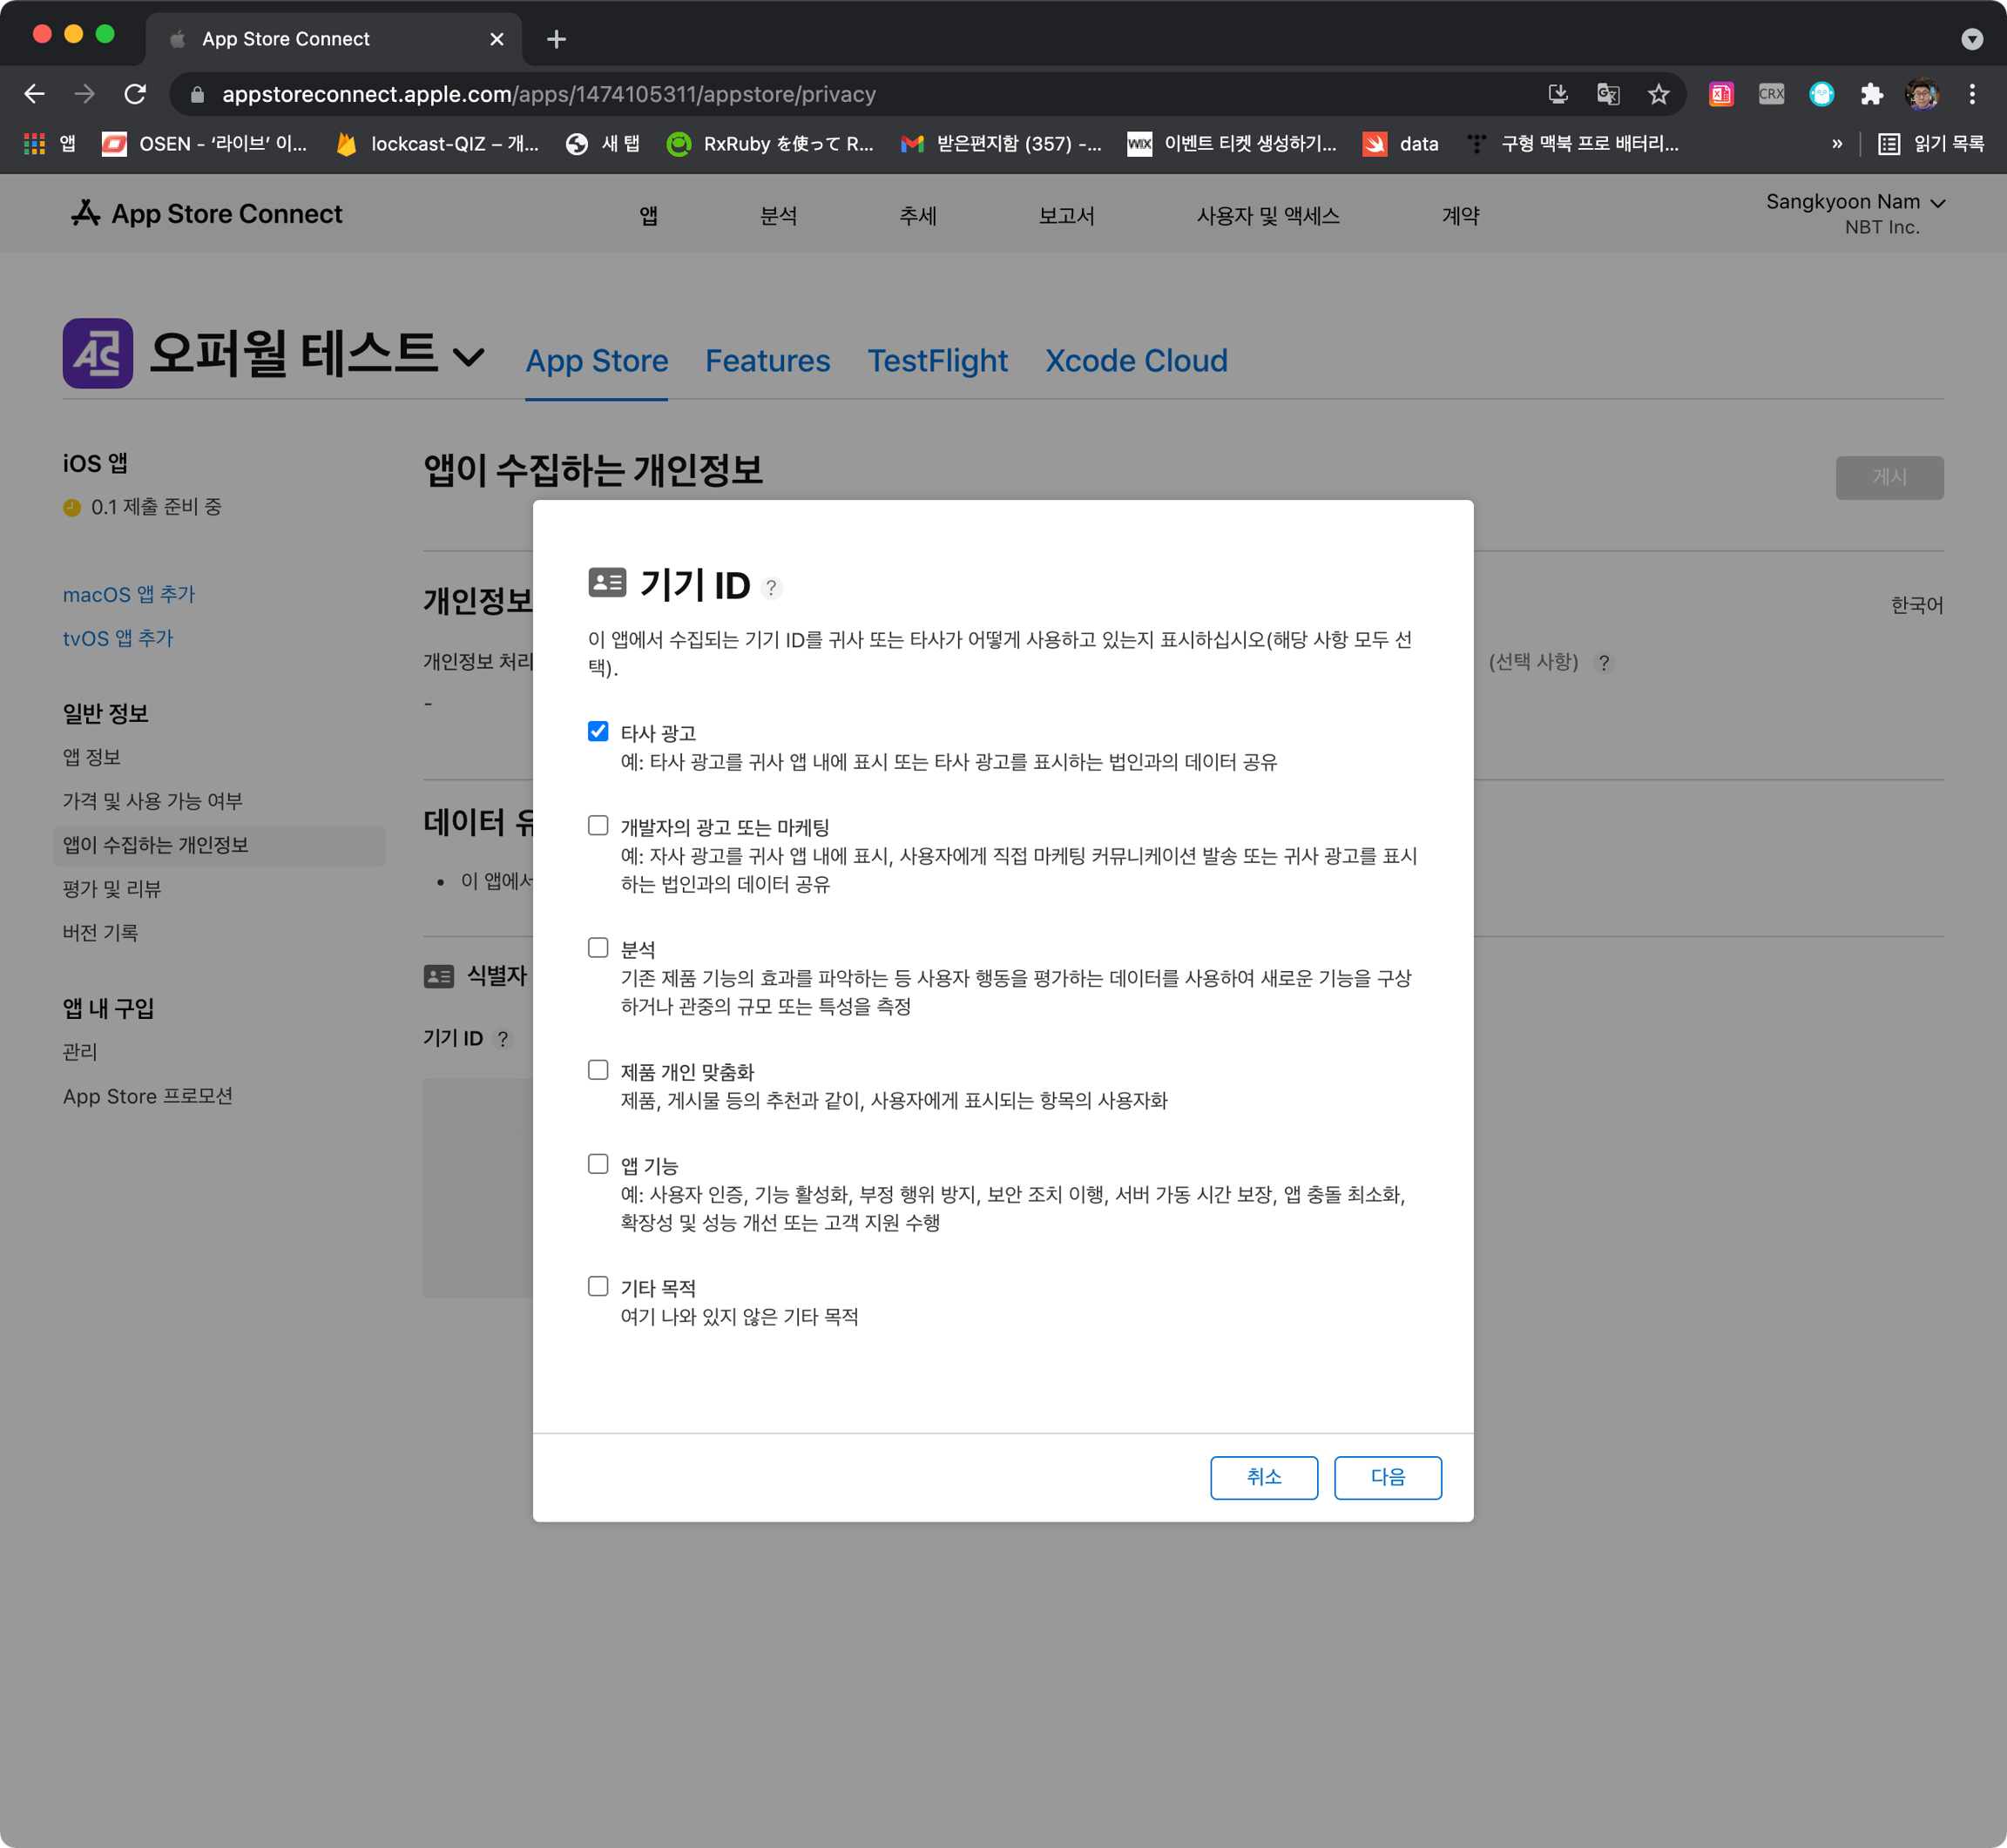The width and height of the screenshot is (2007, 1848).
Task: Click the 다음 button
Action: pyautogui.click(x=1387, y=1477)
